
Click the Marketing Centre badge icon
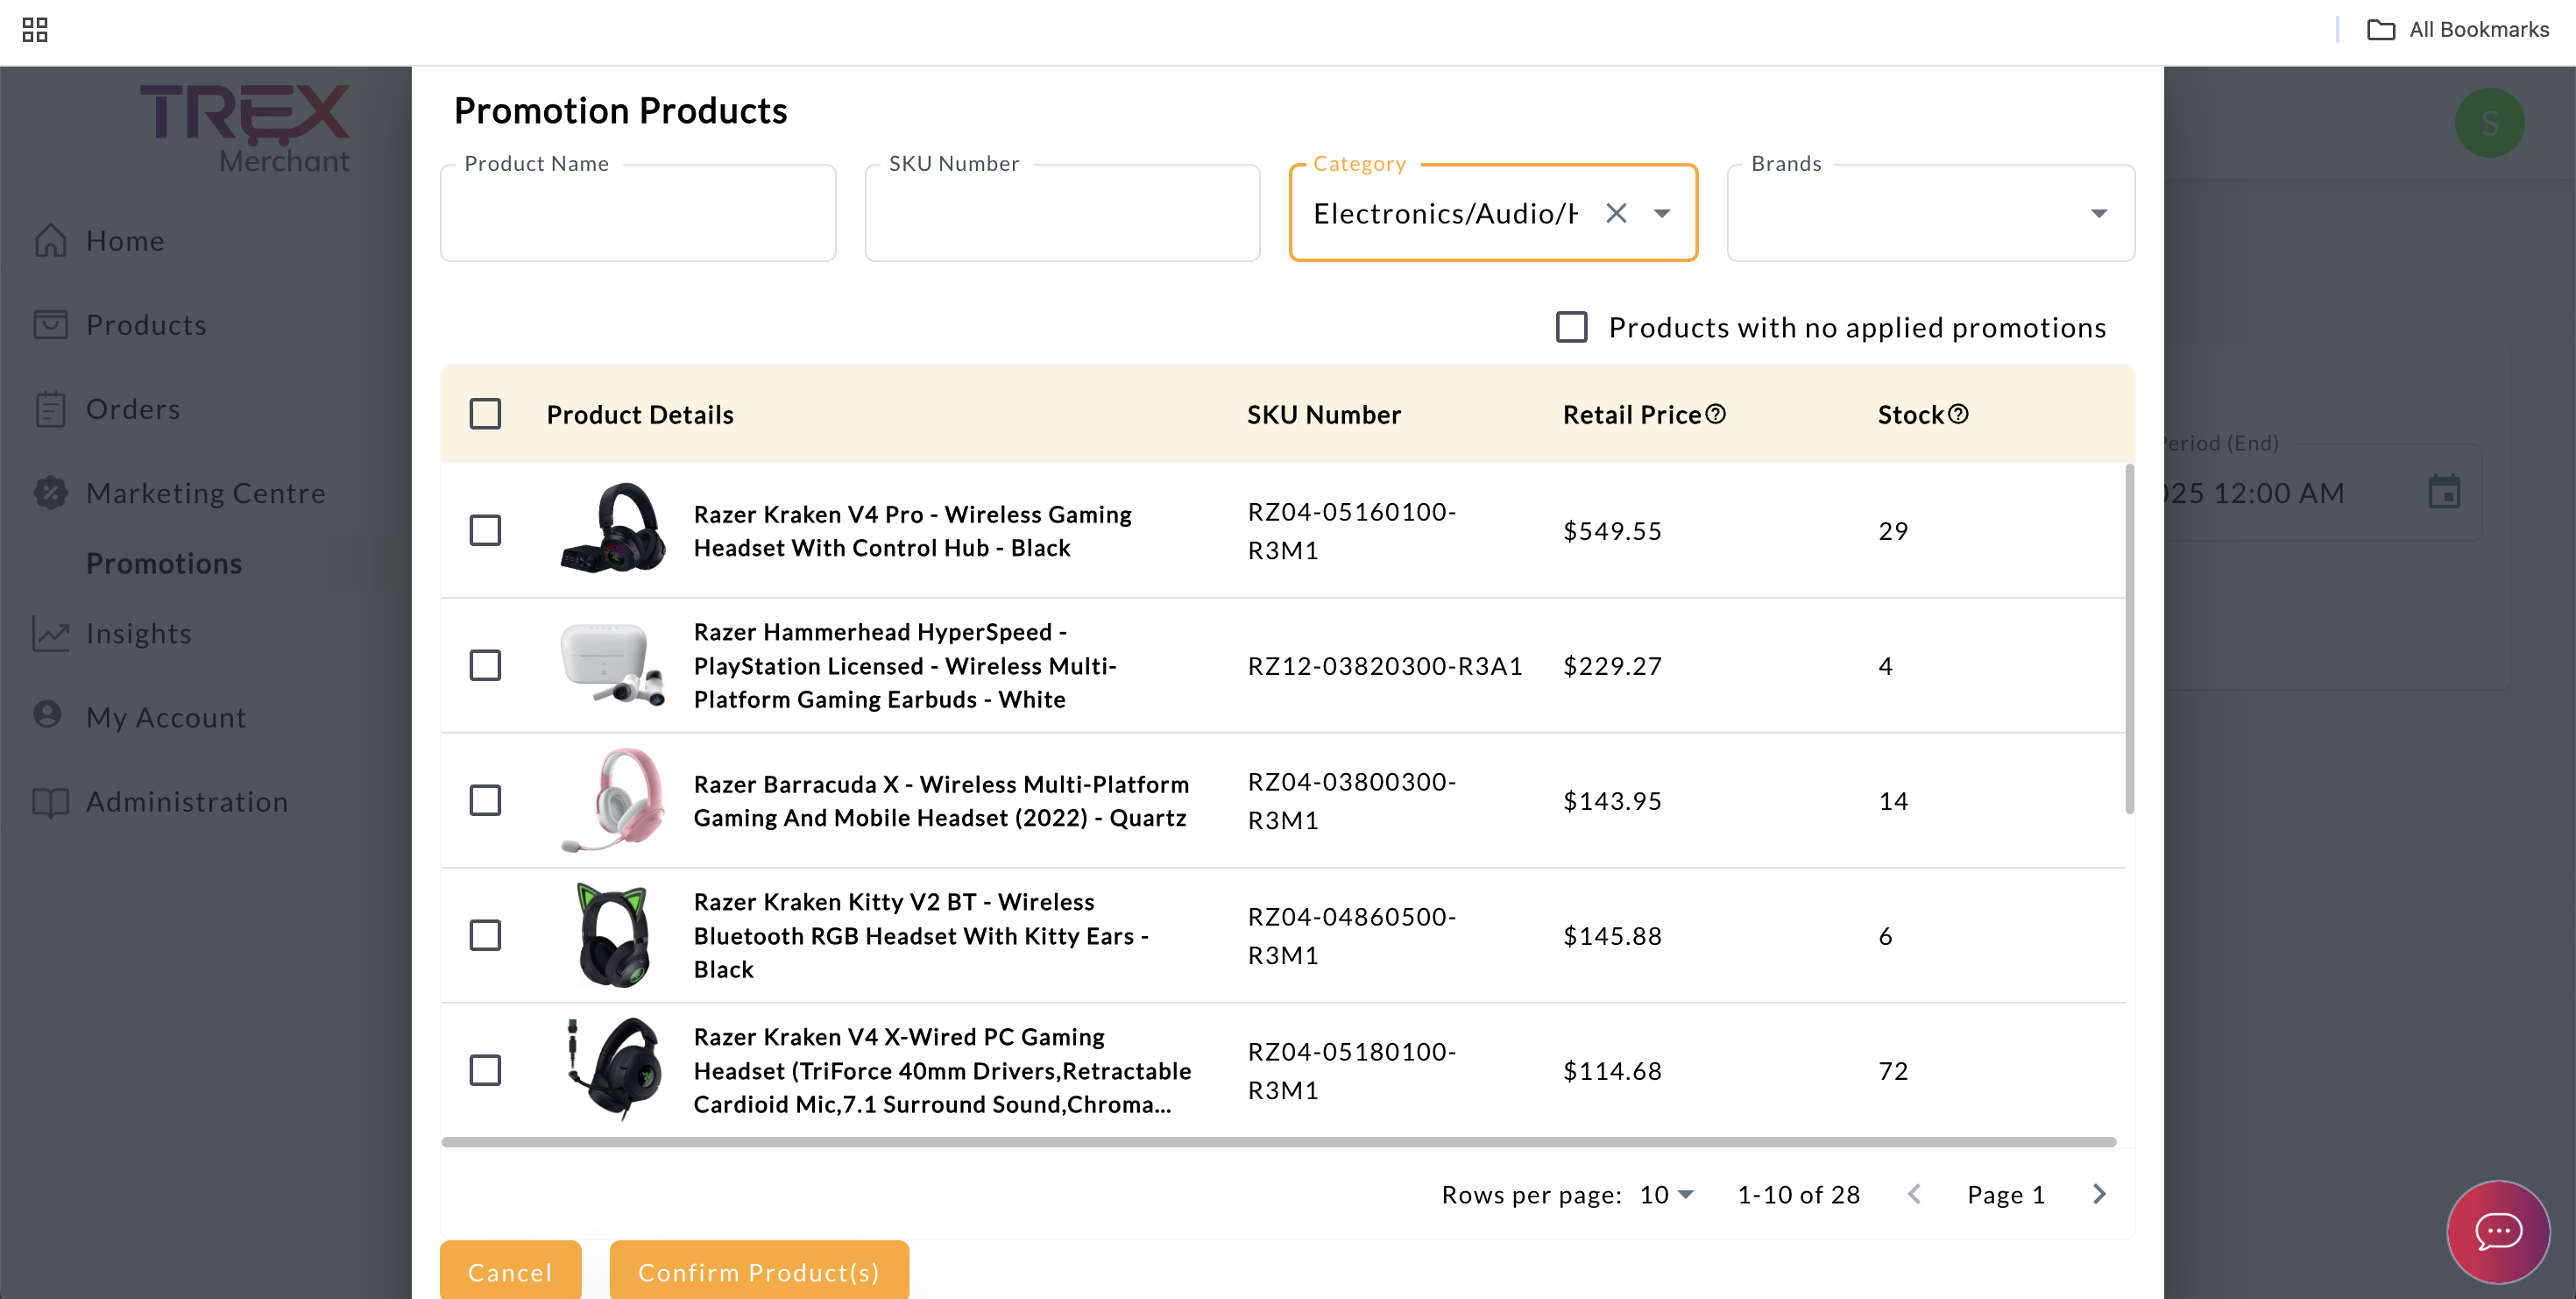50,492
